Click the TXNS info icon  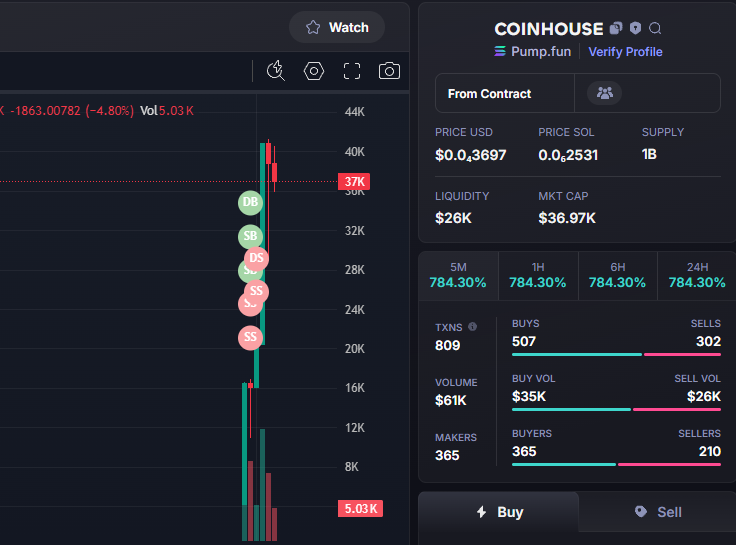(x=473, y=326)
